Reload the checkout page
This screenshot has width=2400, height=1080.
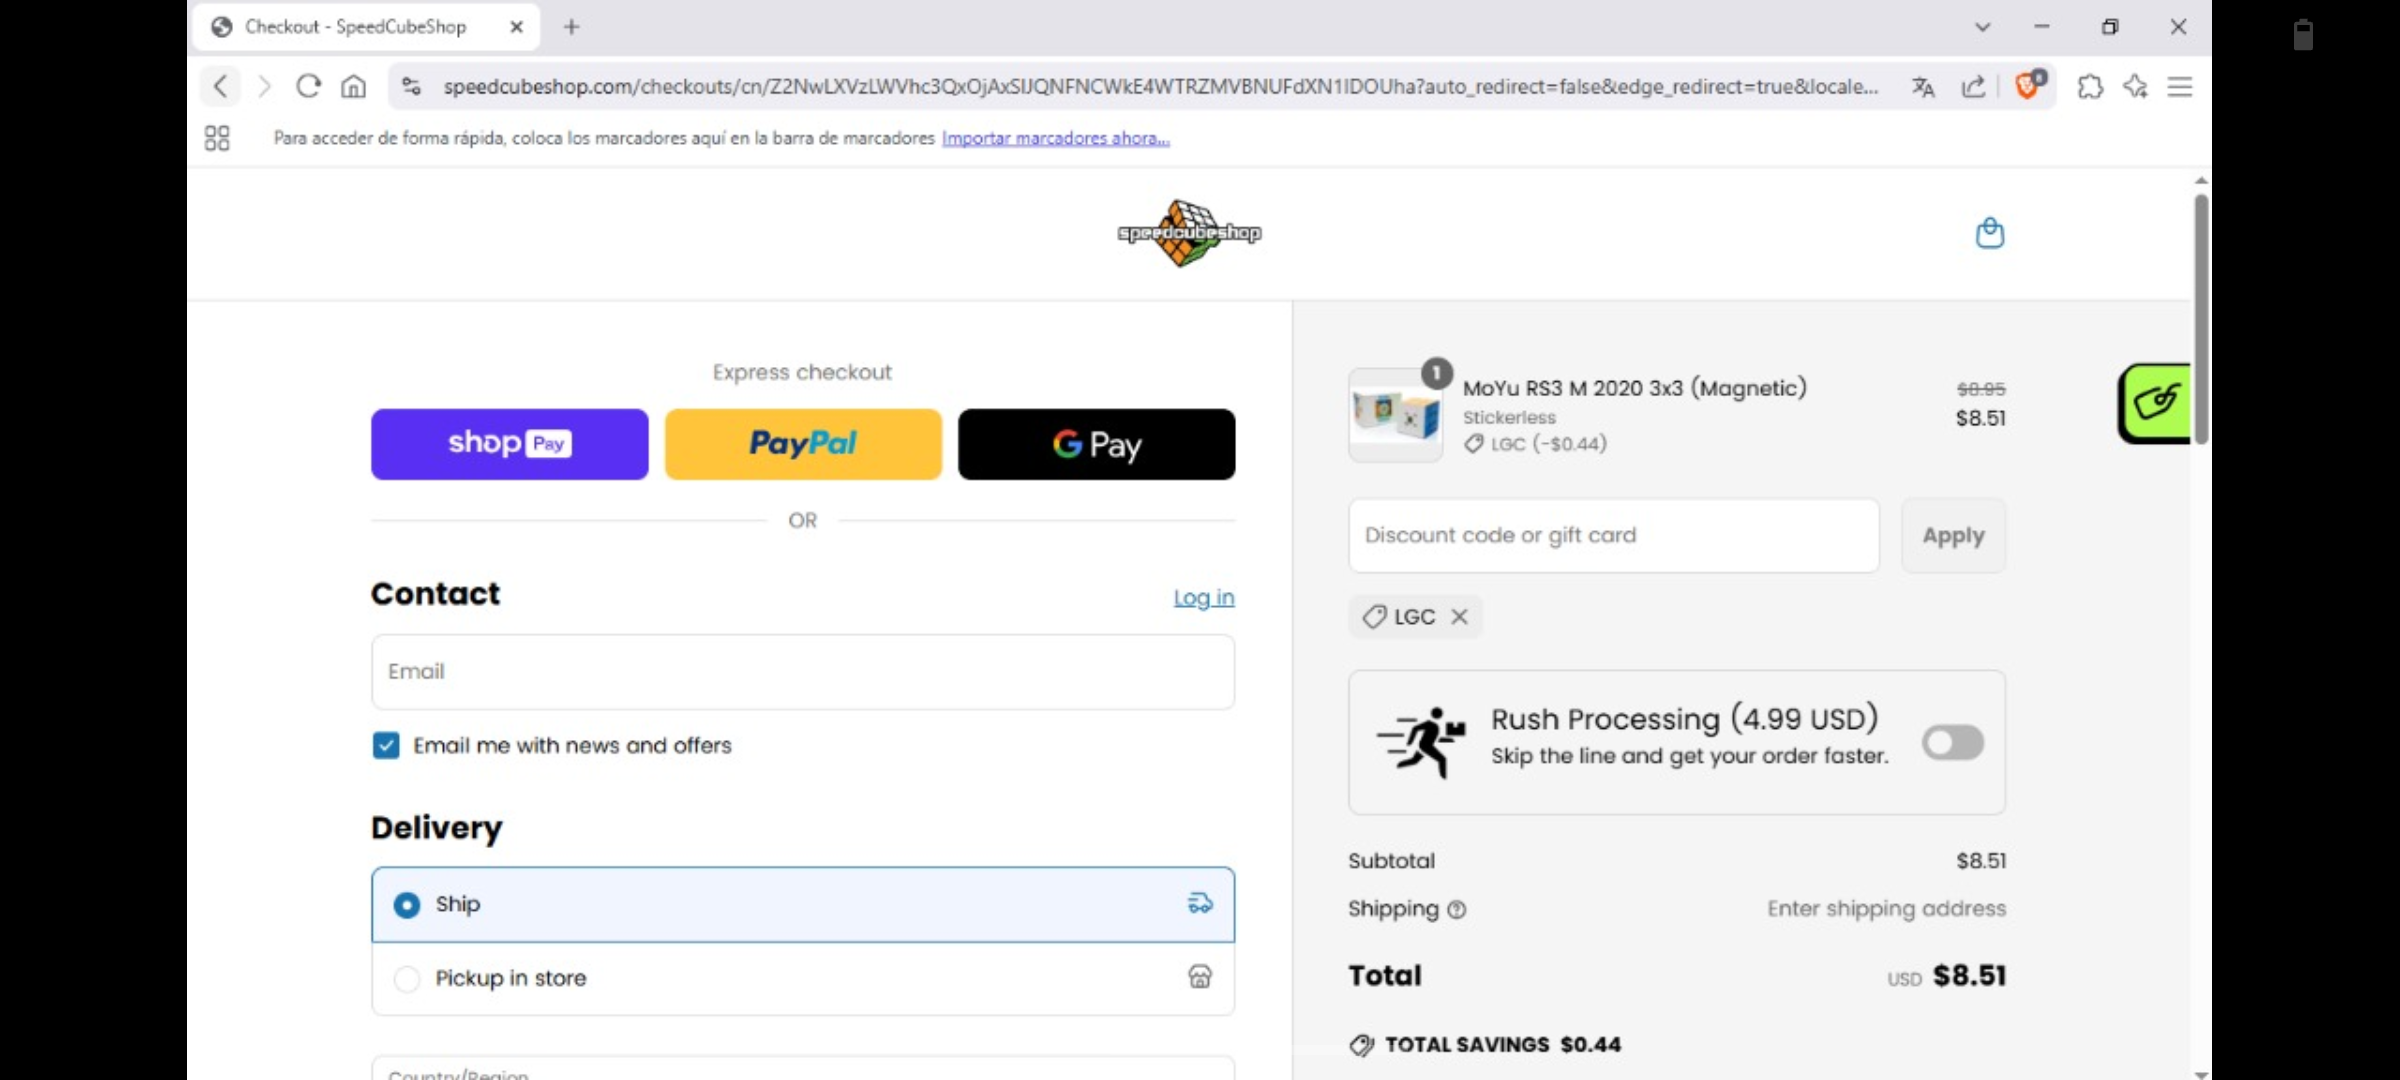[308, 87]
